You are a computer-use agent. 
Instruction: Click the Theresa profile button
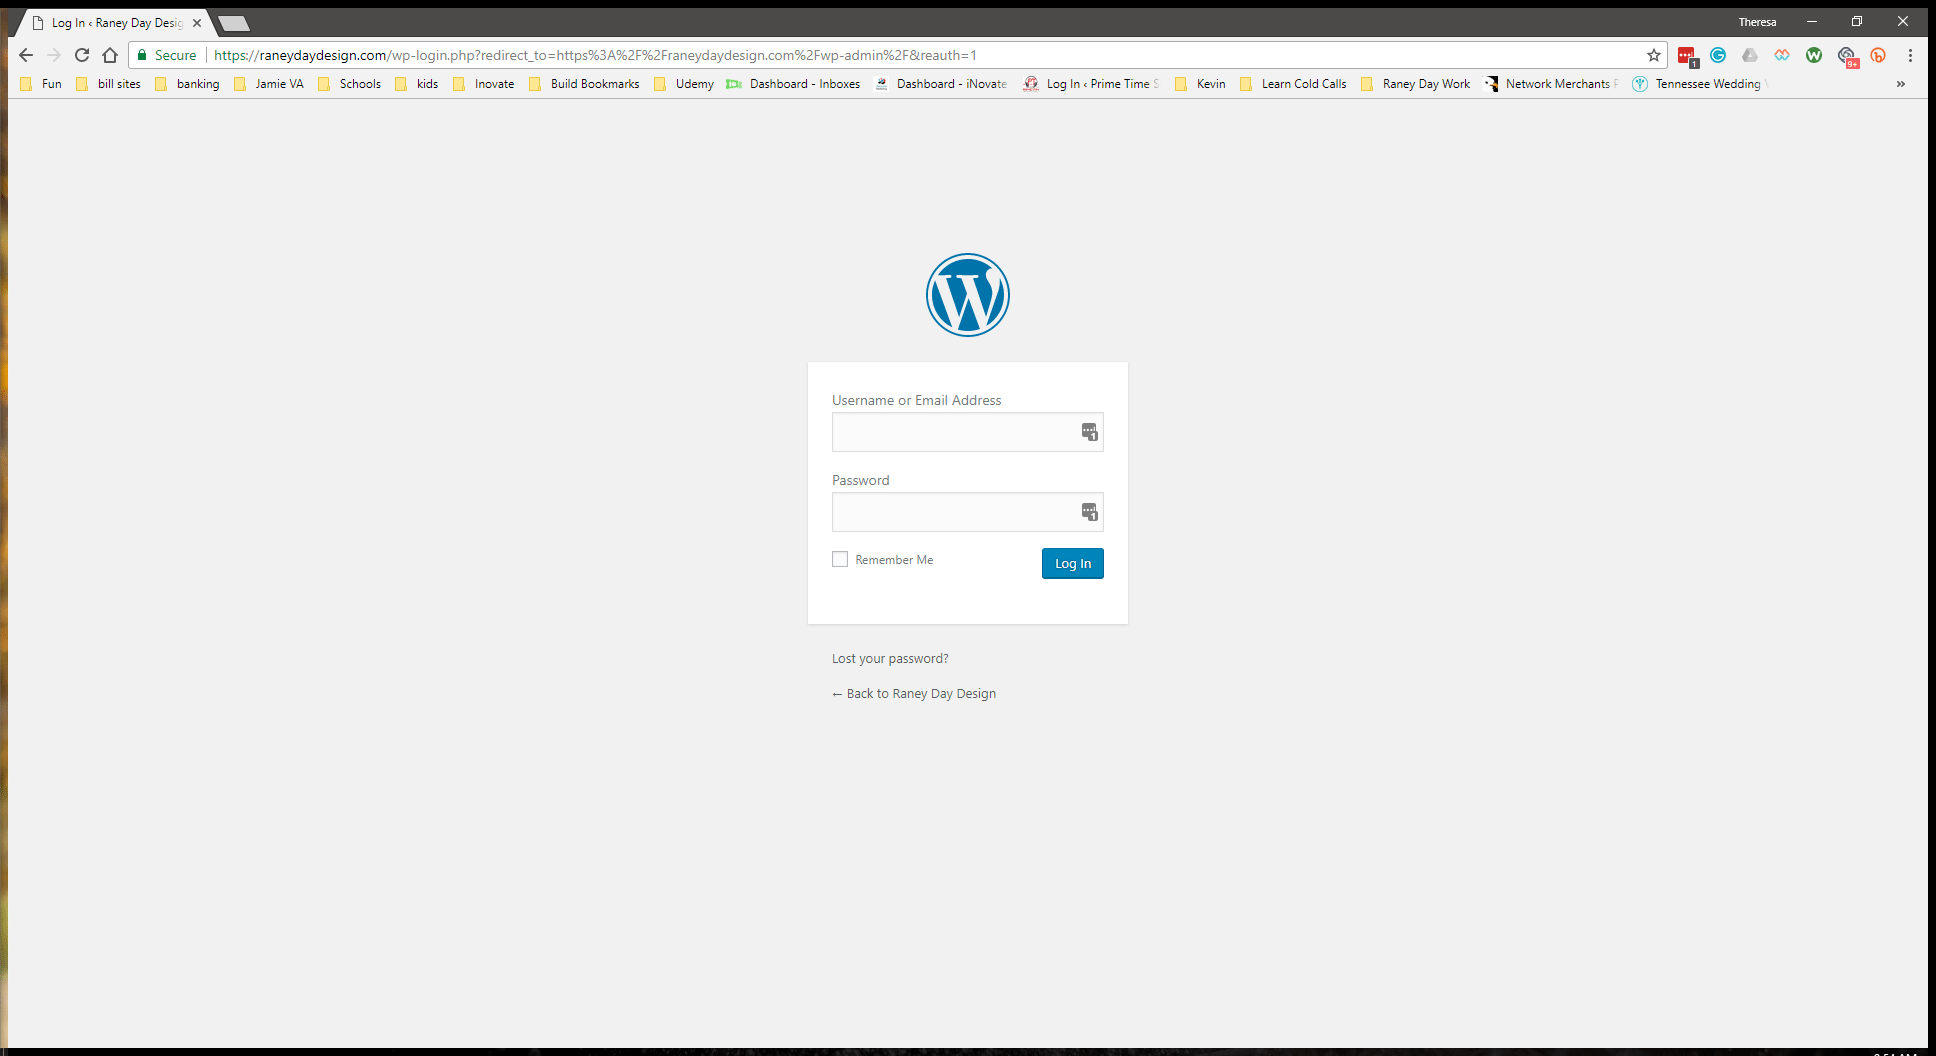click(1757, 22)
